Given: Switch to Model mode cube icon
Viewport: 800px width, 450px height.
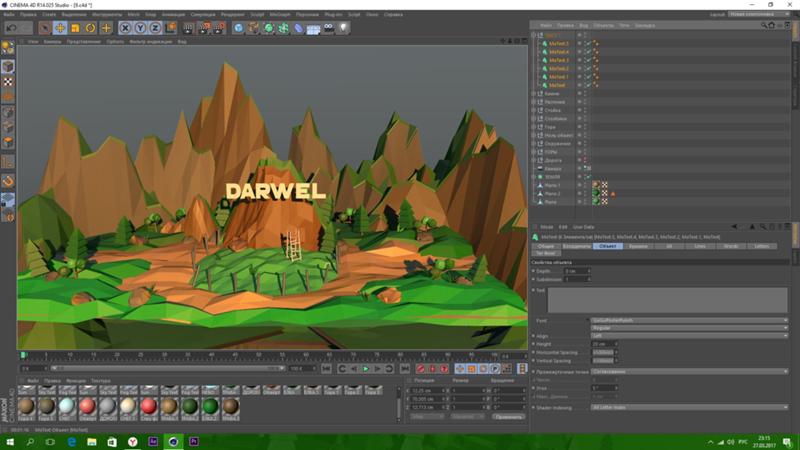Looking at the screenshot, I should (x=8, y=66).
